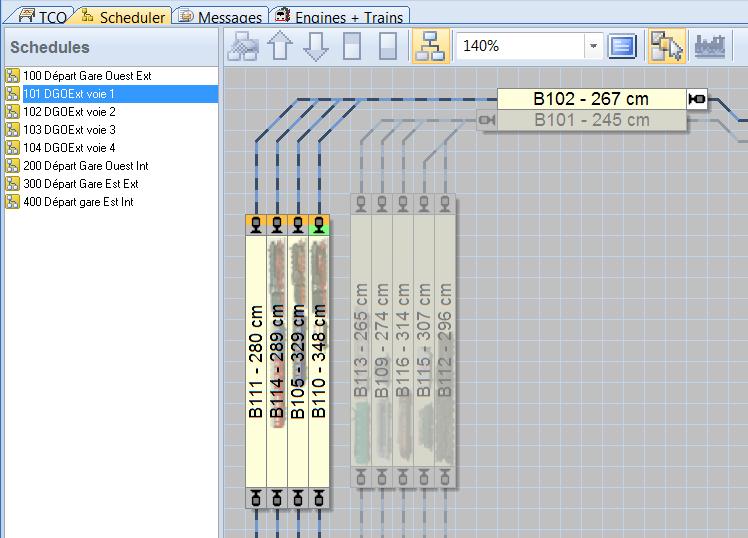The image size is (748, 538).
Task: Click bottom marker of block B110
Action: click(x=319, y=498)
